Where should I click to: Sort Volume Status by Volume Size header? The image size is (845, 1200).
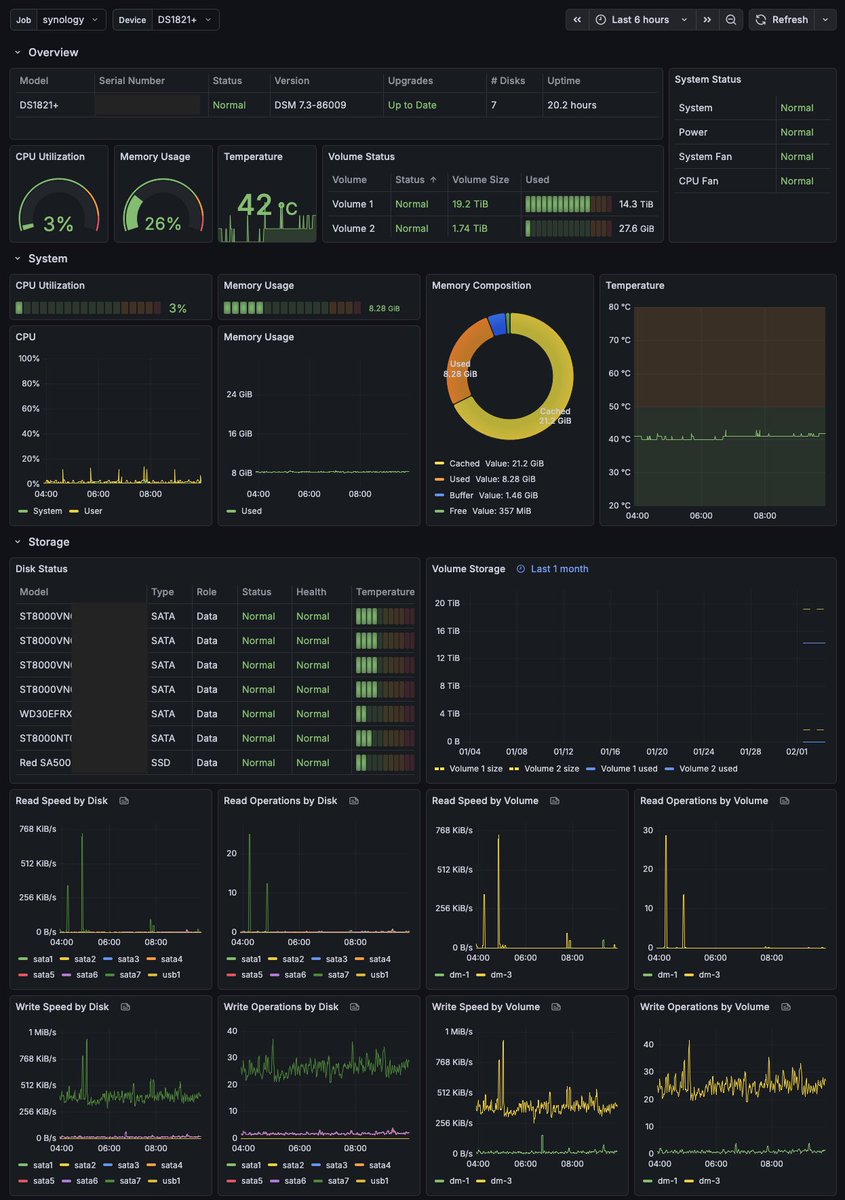tap(480, 180)
